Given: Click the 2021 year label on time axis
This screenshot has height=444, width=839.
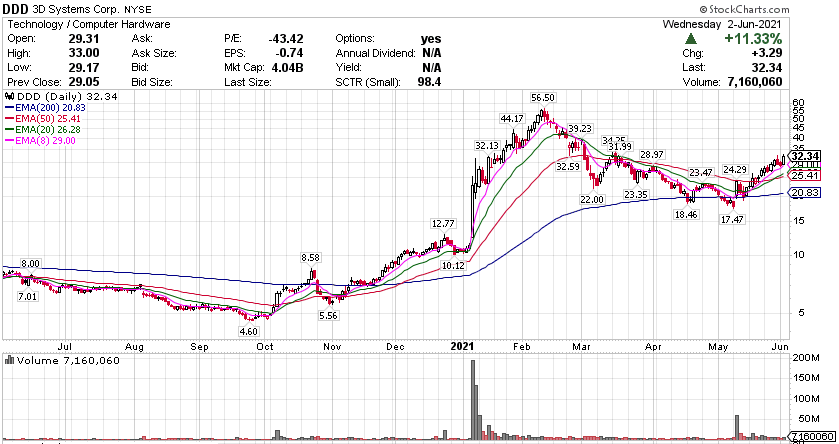Looking at the screenshot, I should pyautogui.click(x=461, y=347).
